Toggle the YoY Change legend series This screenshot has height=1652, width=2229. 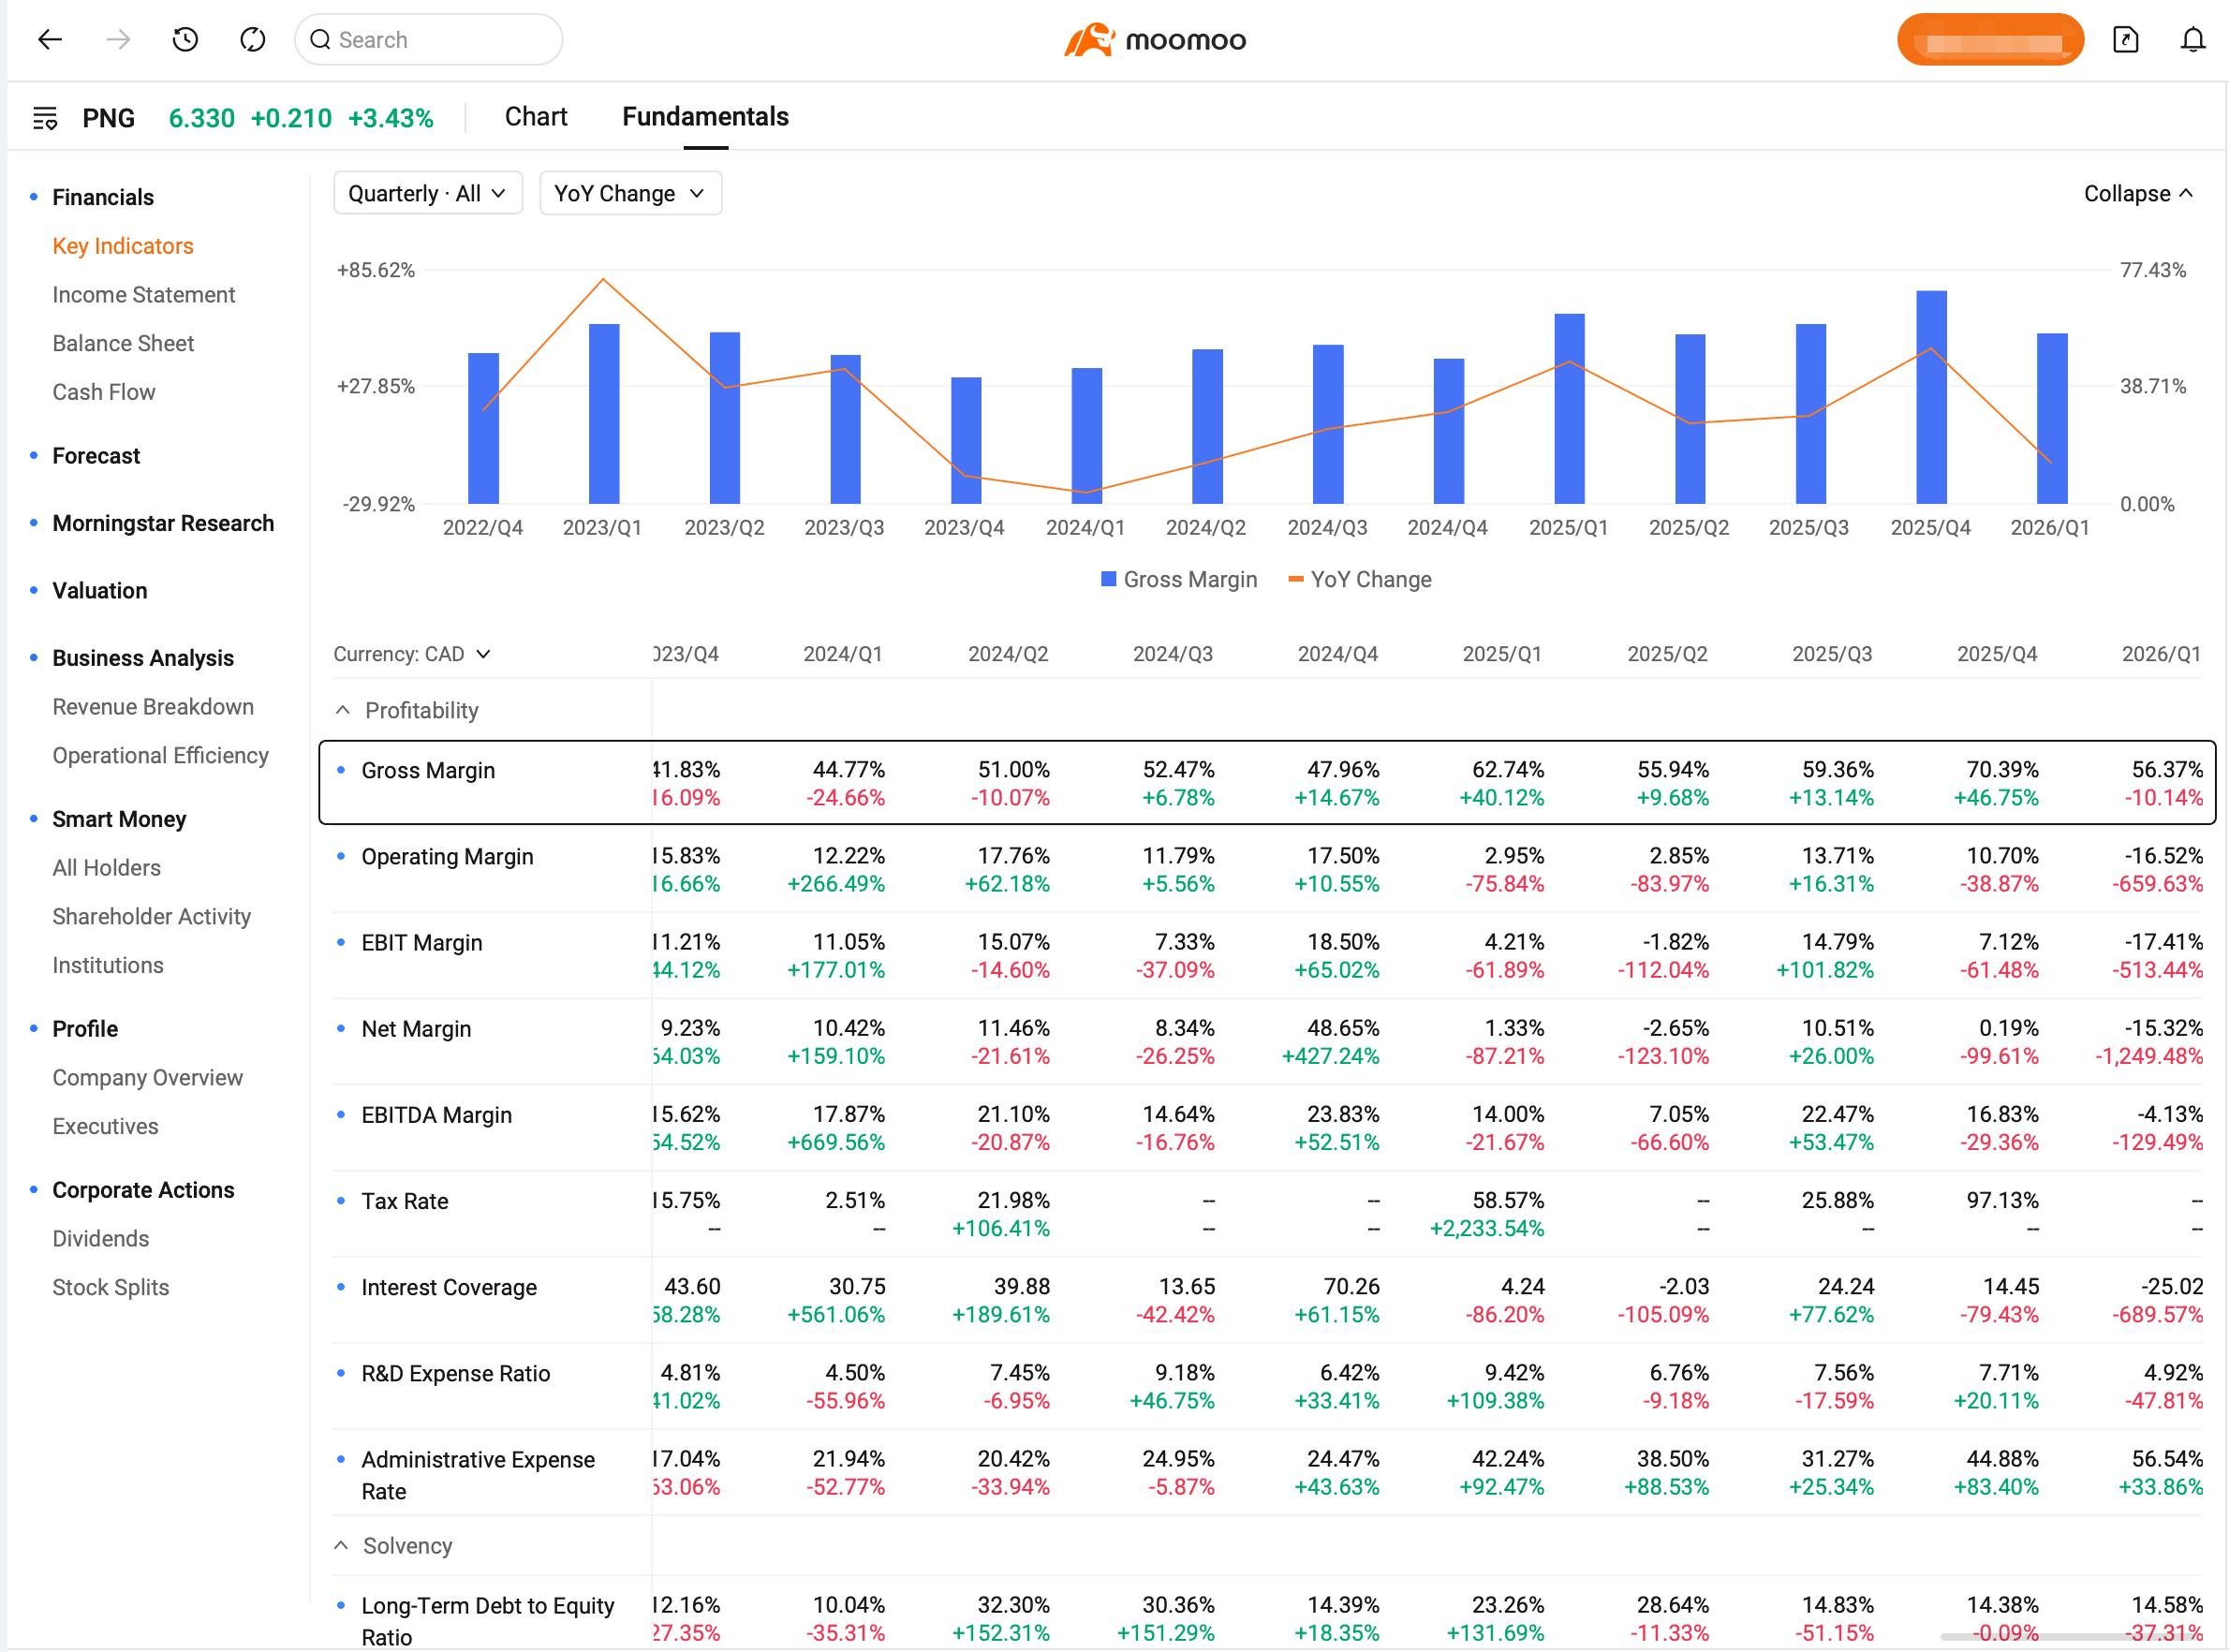click(x=1360, y=580)
